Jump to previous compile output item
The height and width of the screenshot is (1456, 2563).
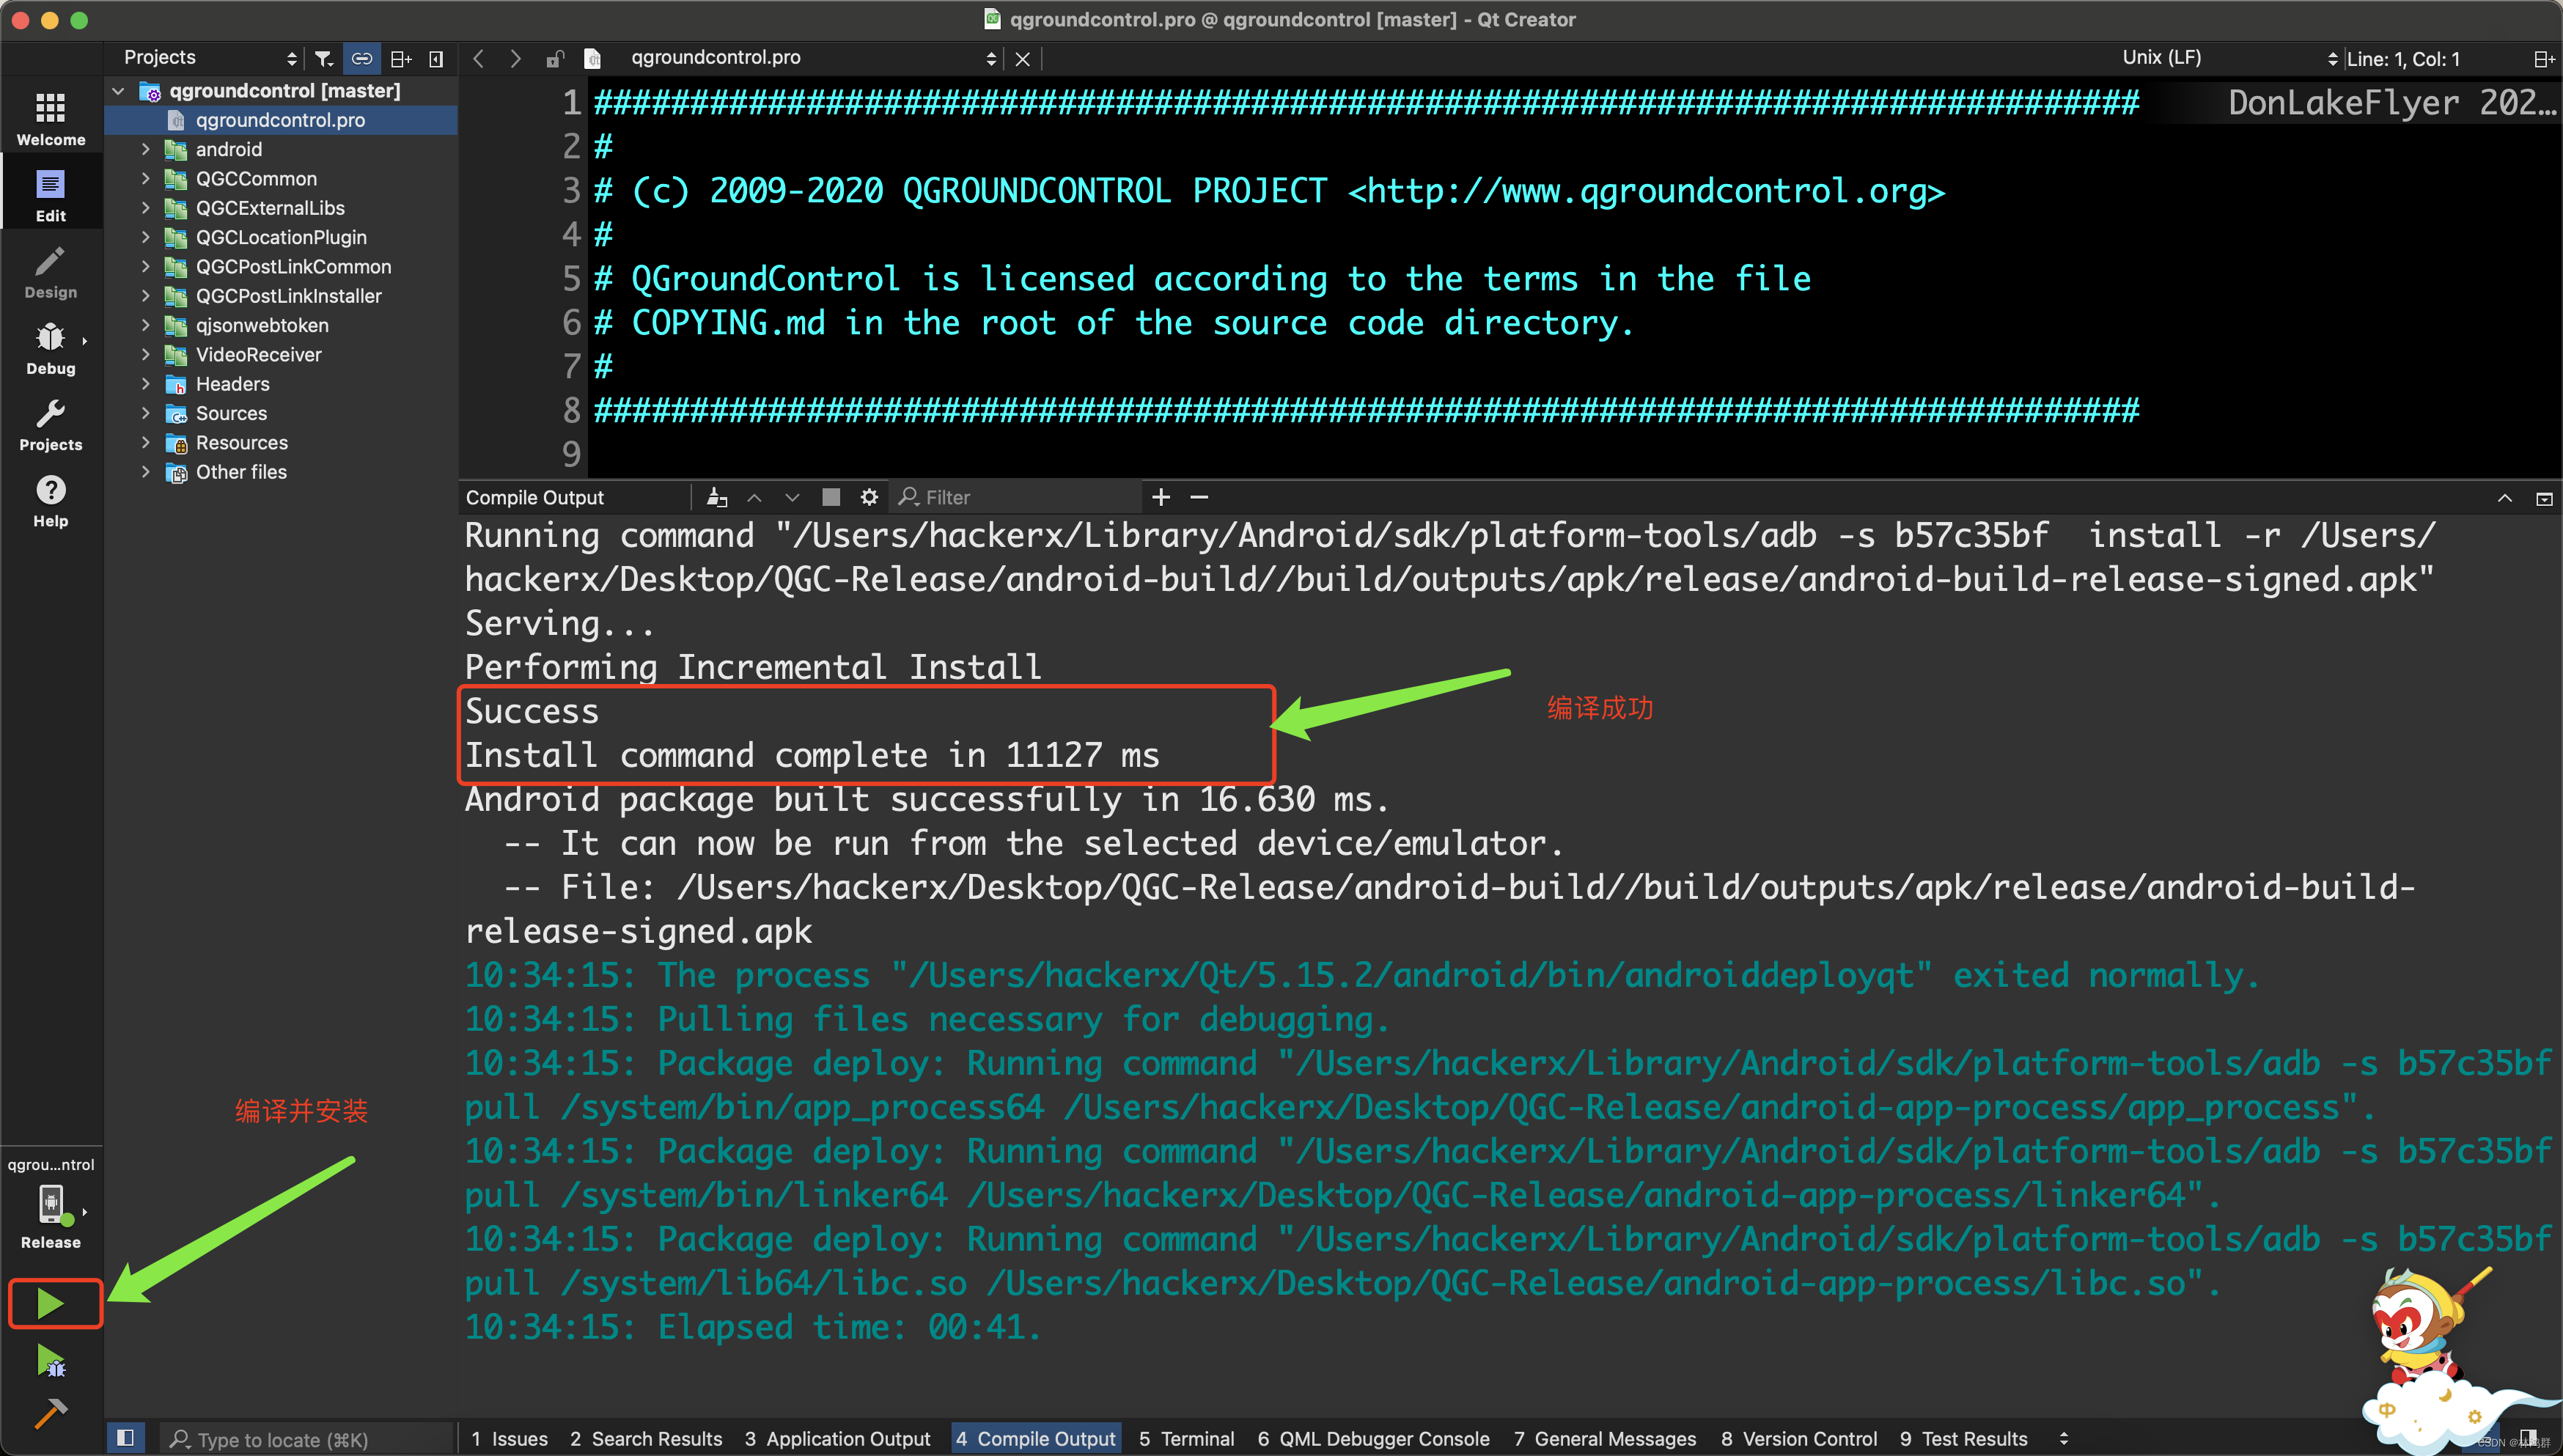[x=755, y=497]
